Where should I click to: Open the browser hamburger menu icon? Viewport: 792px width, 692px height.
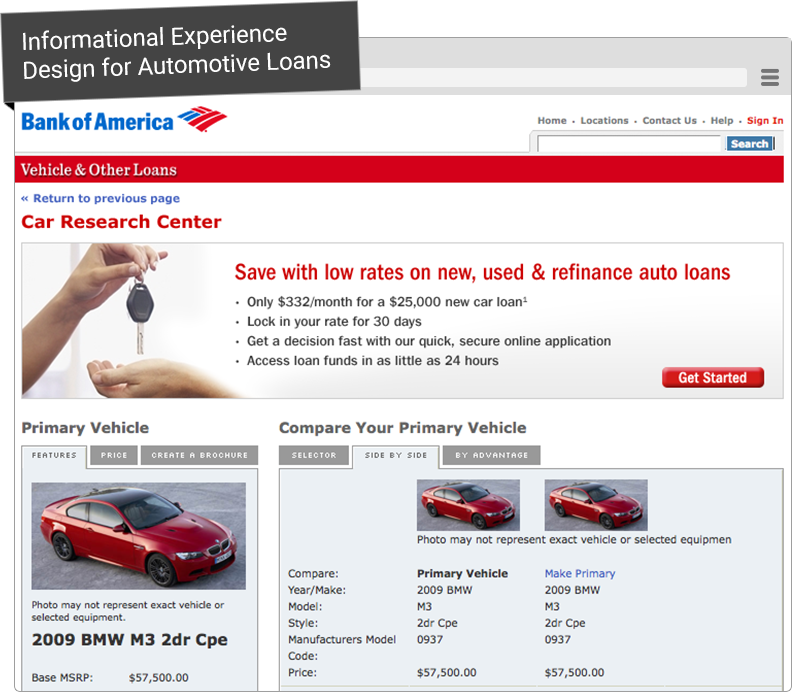click(x=769, y=77)
